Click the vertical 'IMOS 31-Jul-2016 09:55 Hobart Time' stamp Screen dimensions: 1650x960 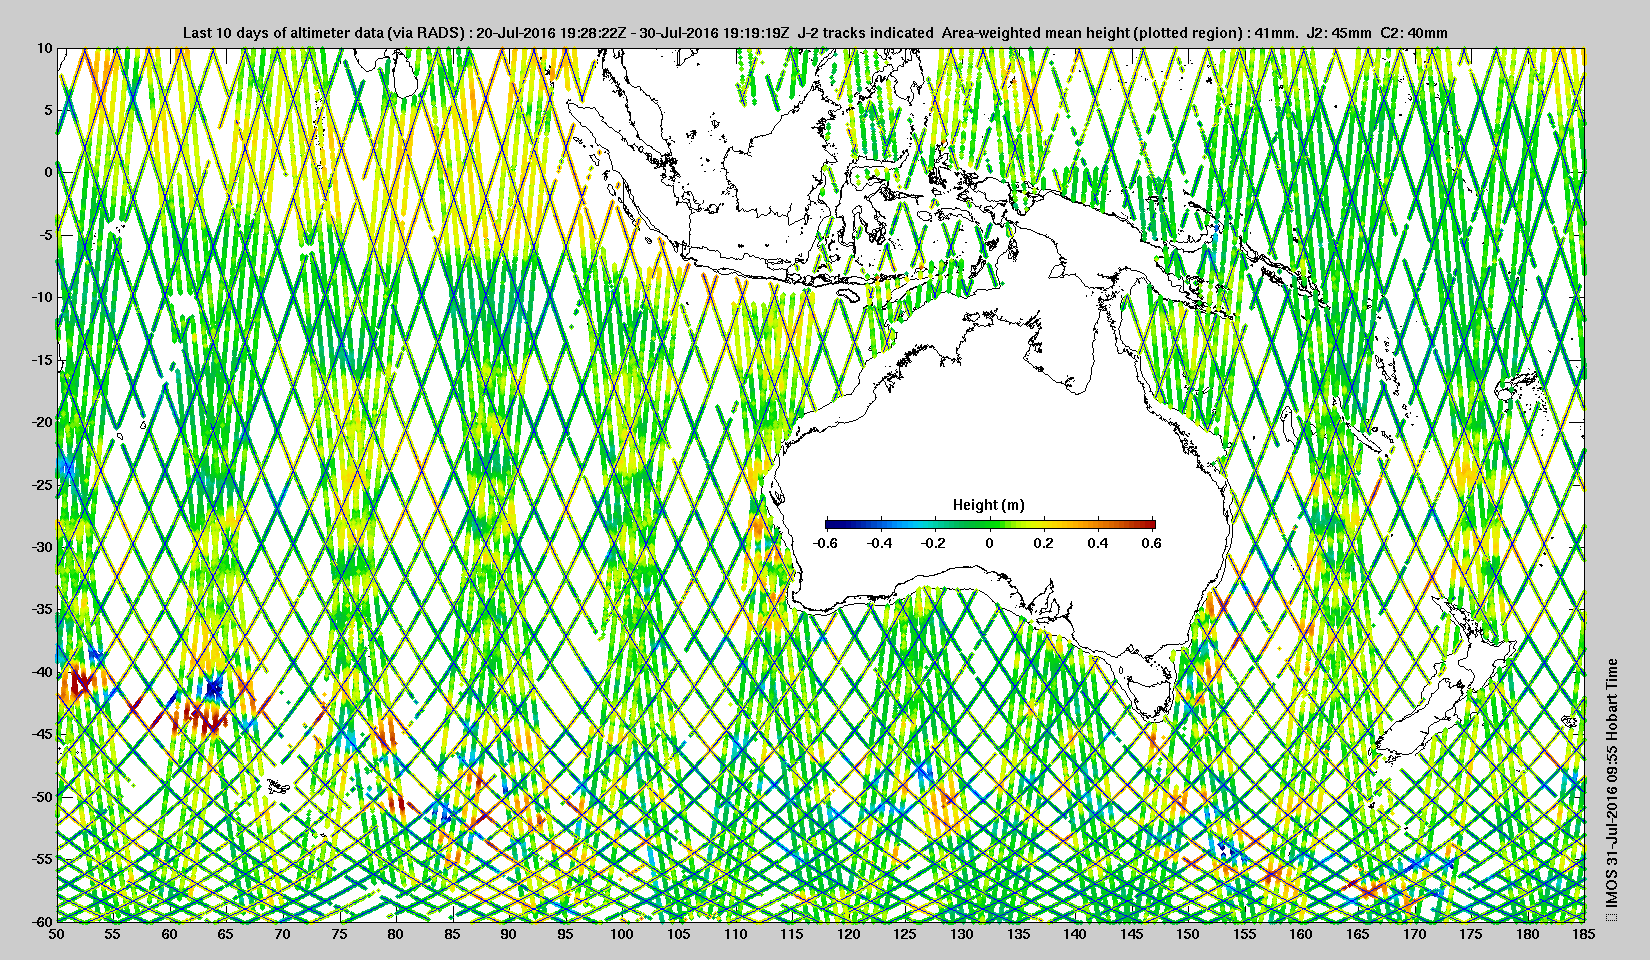tap(1611, 783)
